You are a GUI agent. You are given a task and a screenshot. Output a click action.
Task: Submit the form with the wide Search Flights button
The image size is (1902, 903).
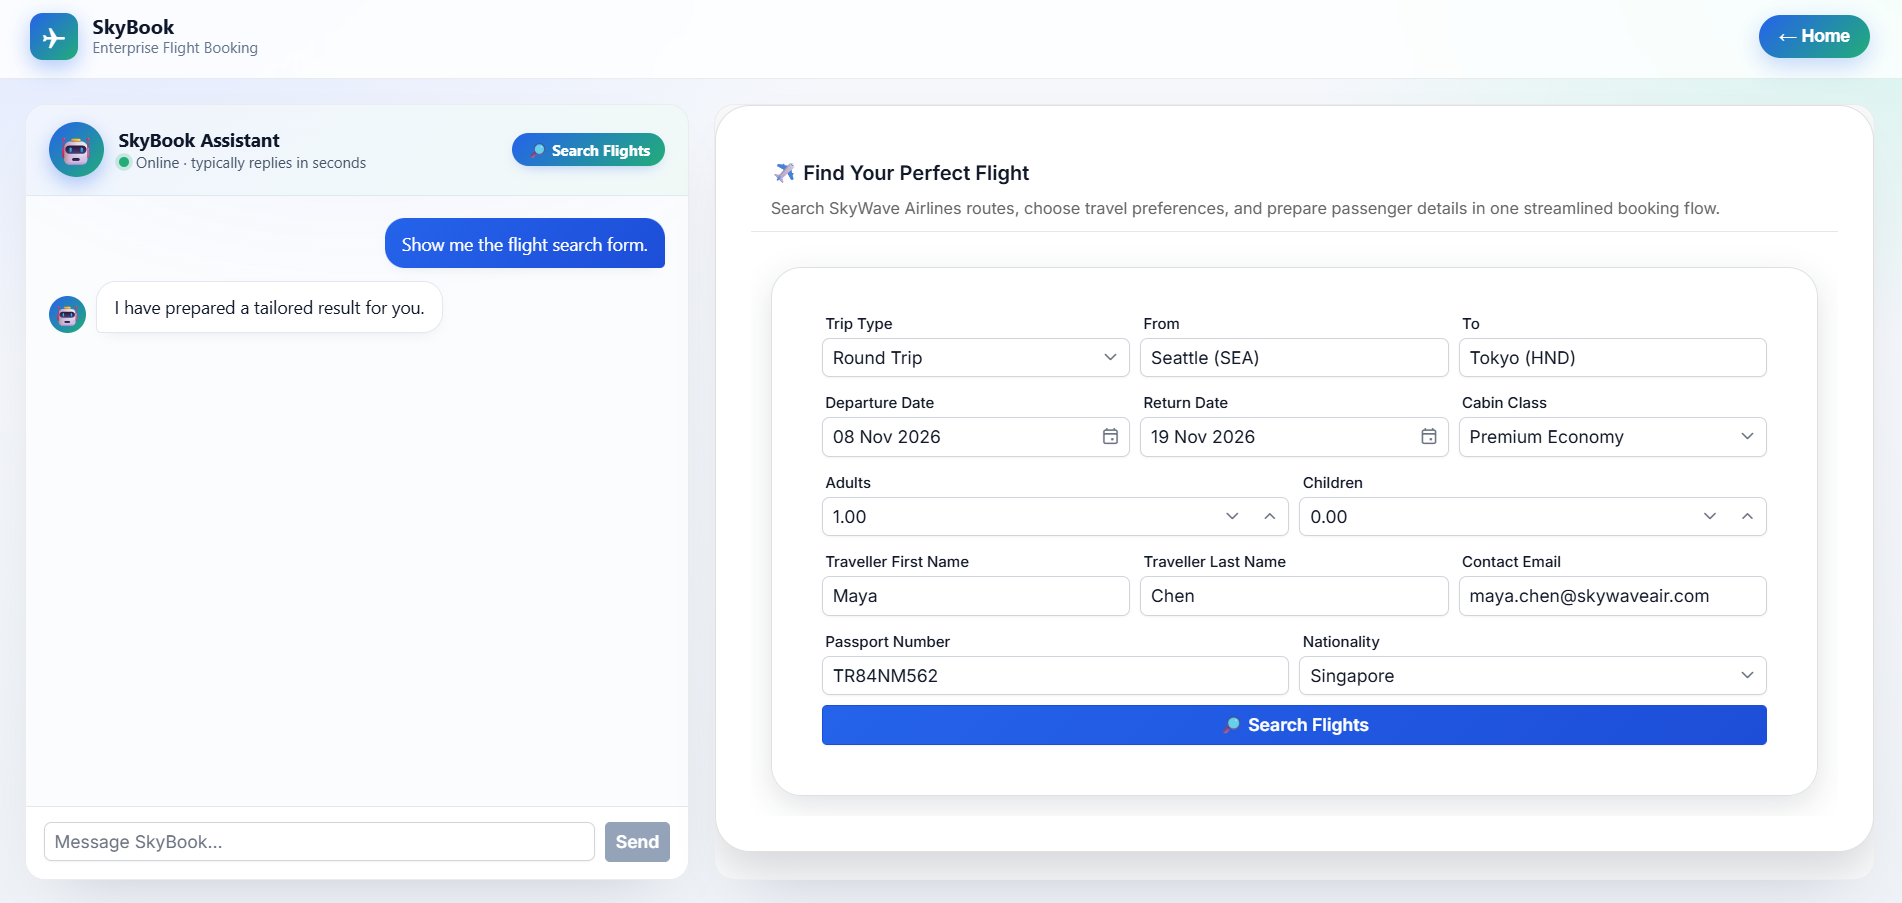[x=1294, y=725]
